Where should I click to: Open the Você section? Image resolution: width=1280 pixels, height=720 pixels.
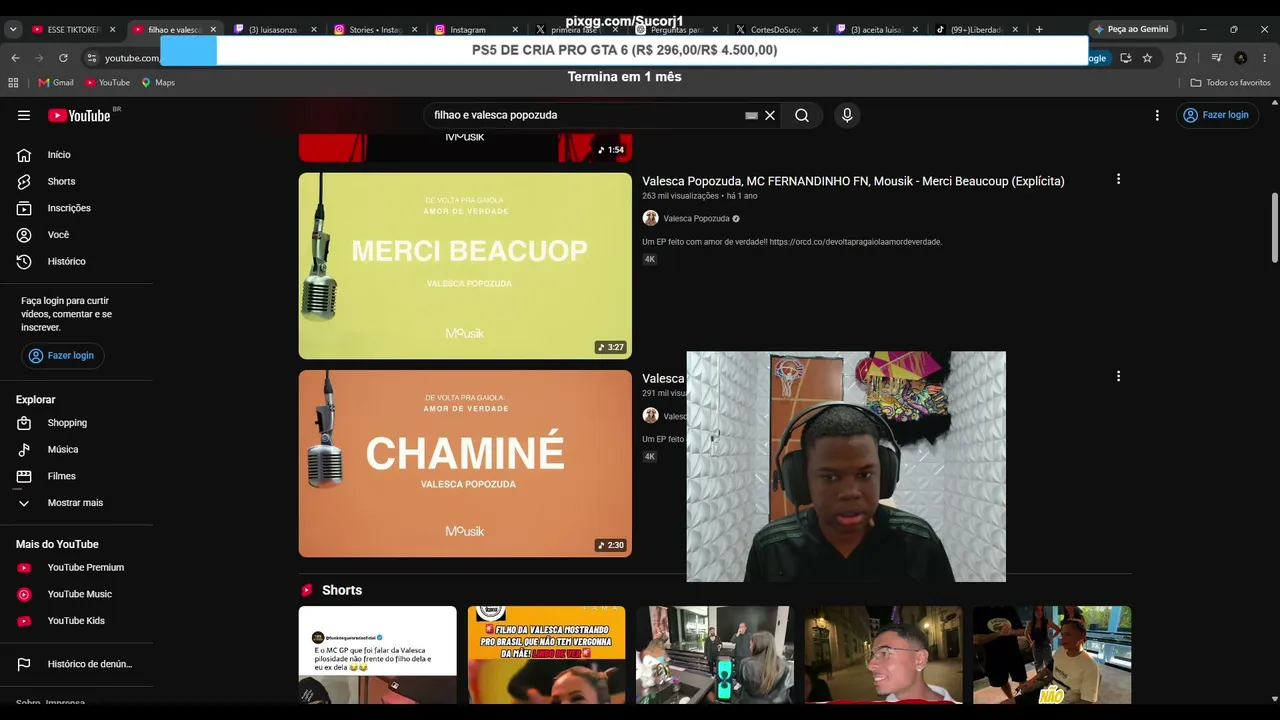(x=58, y=235)
